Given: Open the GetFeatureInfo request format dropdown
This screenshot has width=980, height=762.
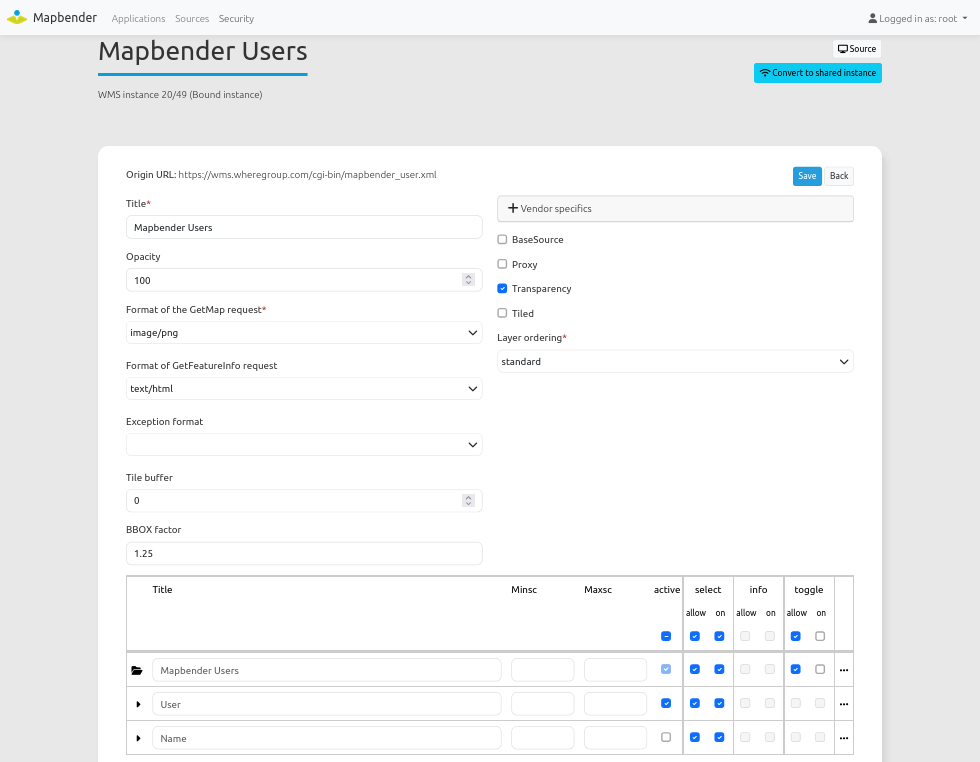Looking at the screenshot, I should pyautogui.click(x=304, y=388).
